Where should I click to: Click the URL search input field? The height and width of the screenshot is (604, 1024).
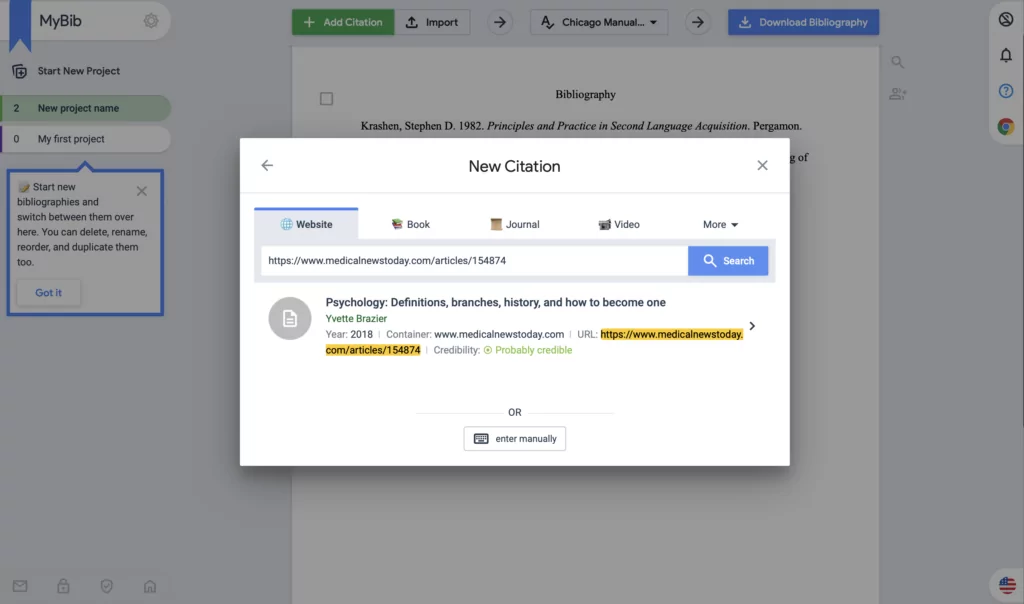tap(474, 261)
